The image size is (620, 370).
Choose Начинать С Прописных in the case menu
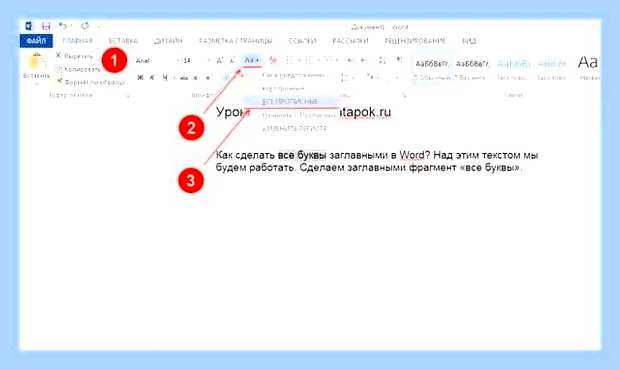pos(299,115)
